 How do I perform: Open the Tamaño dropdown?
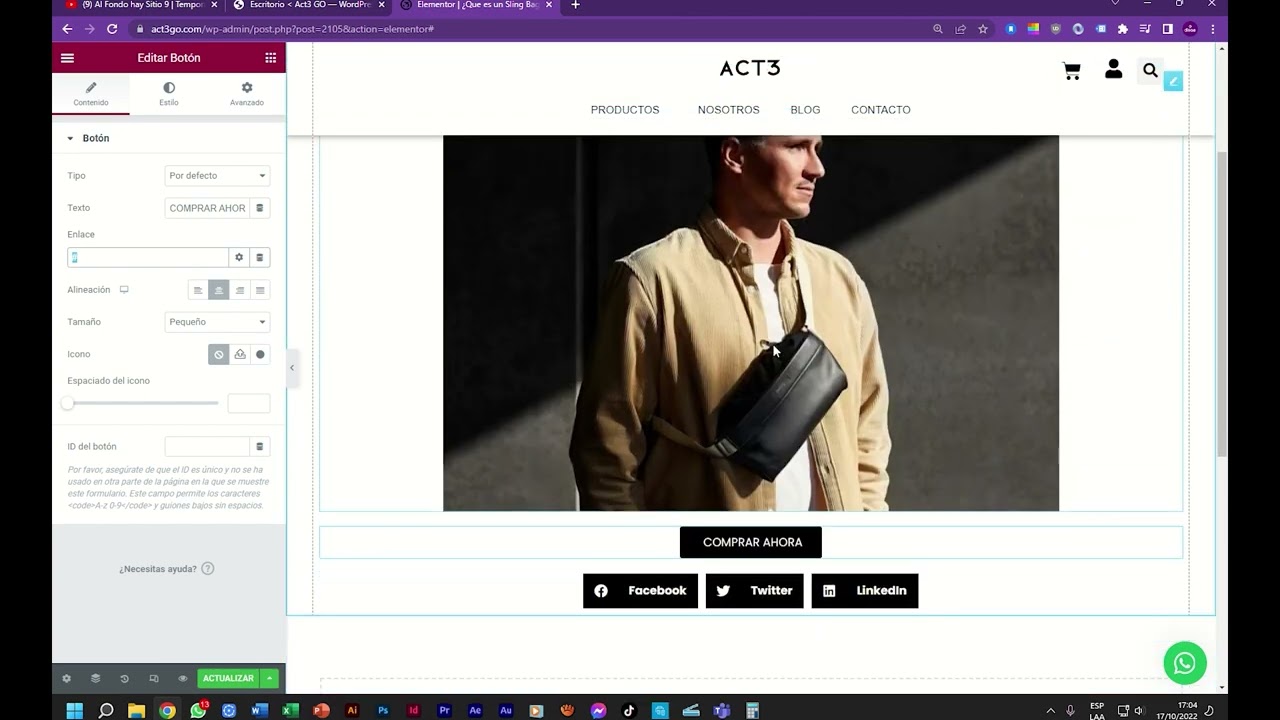[x=217, y=322]
